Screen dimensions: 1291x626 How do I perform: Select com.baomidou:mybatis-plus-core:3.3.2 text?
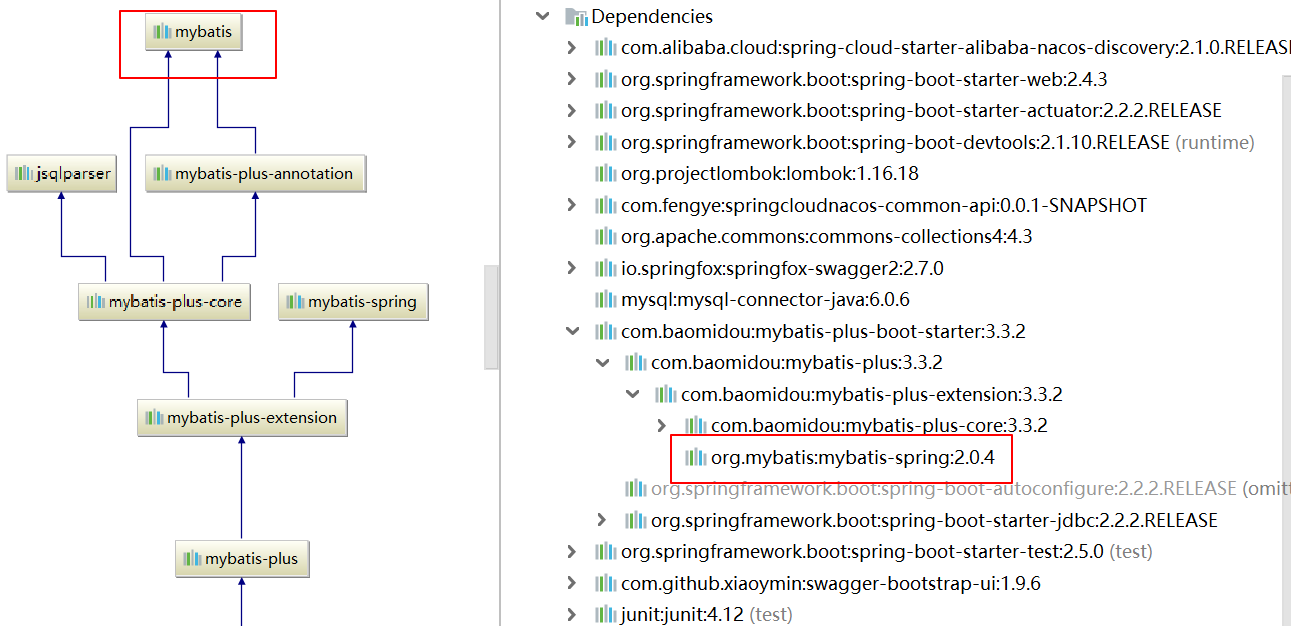(x=879, y=426)
